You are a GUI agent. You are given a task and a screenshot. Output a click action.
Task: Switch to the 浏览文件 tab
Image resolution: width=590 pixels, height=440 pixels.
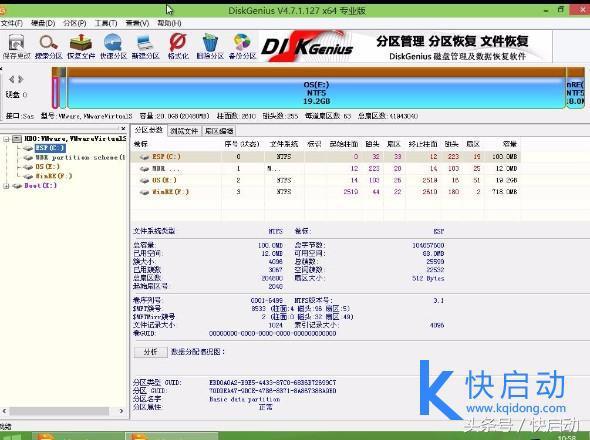(x=184, y=131)
